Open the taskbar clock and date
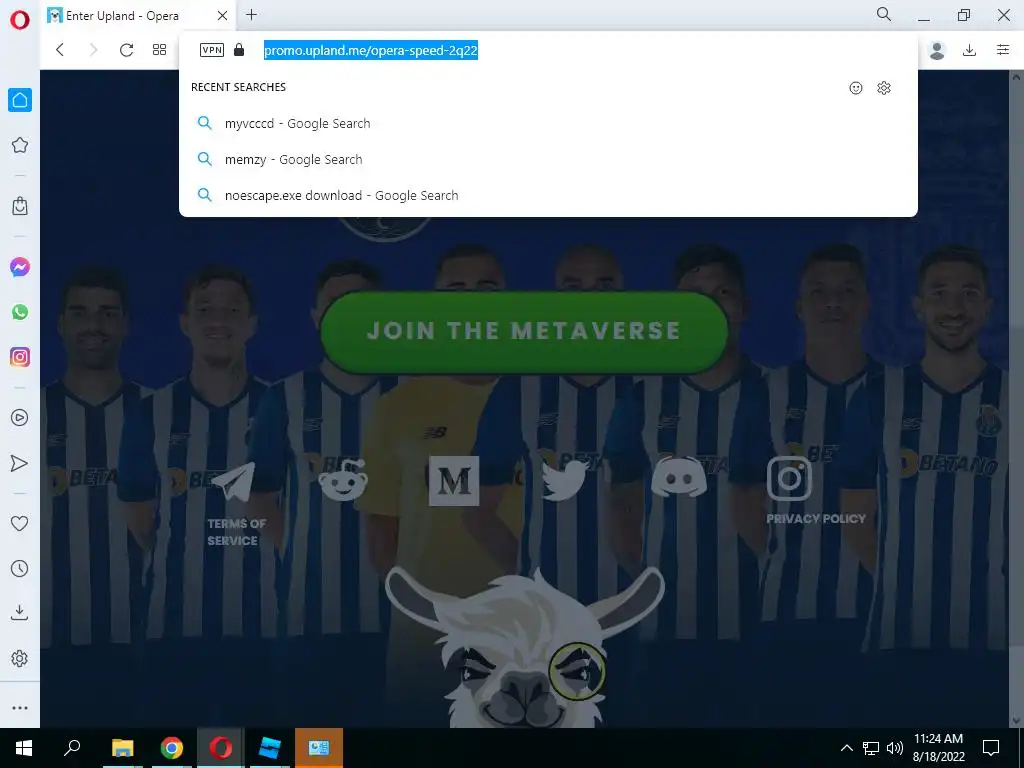Screen dimensions: 1024x768 938,748
